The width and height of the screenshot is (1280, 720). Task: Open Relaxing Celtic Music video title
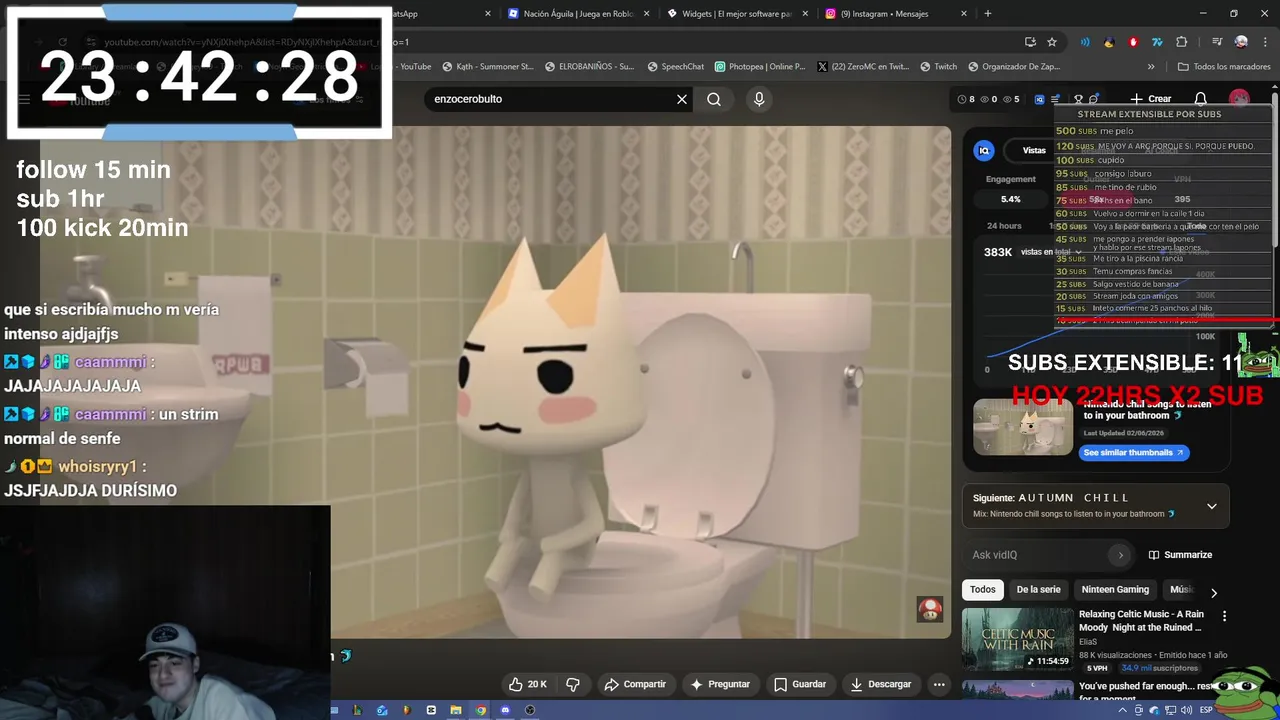pyautogui.click(x=1141, y=621)
